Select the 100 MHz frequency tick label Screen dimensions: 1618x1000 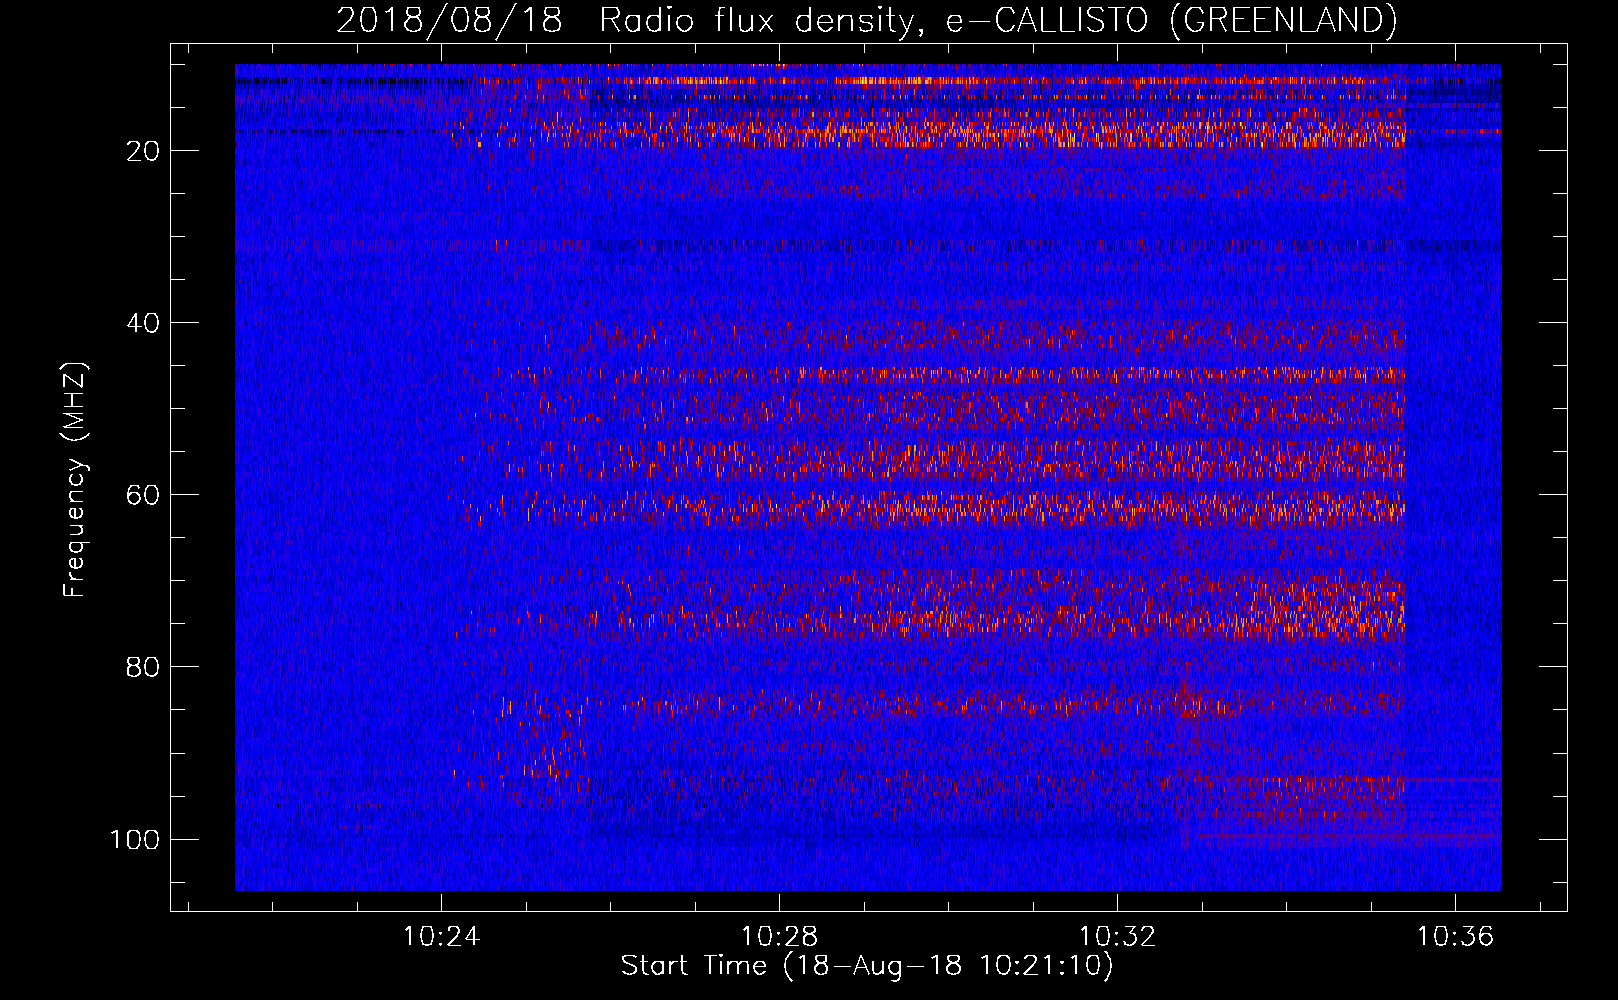click(x=135, y=839)
